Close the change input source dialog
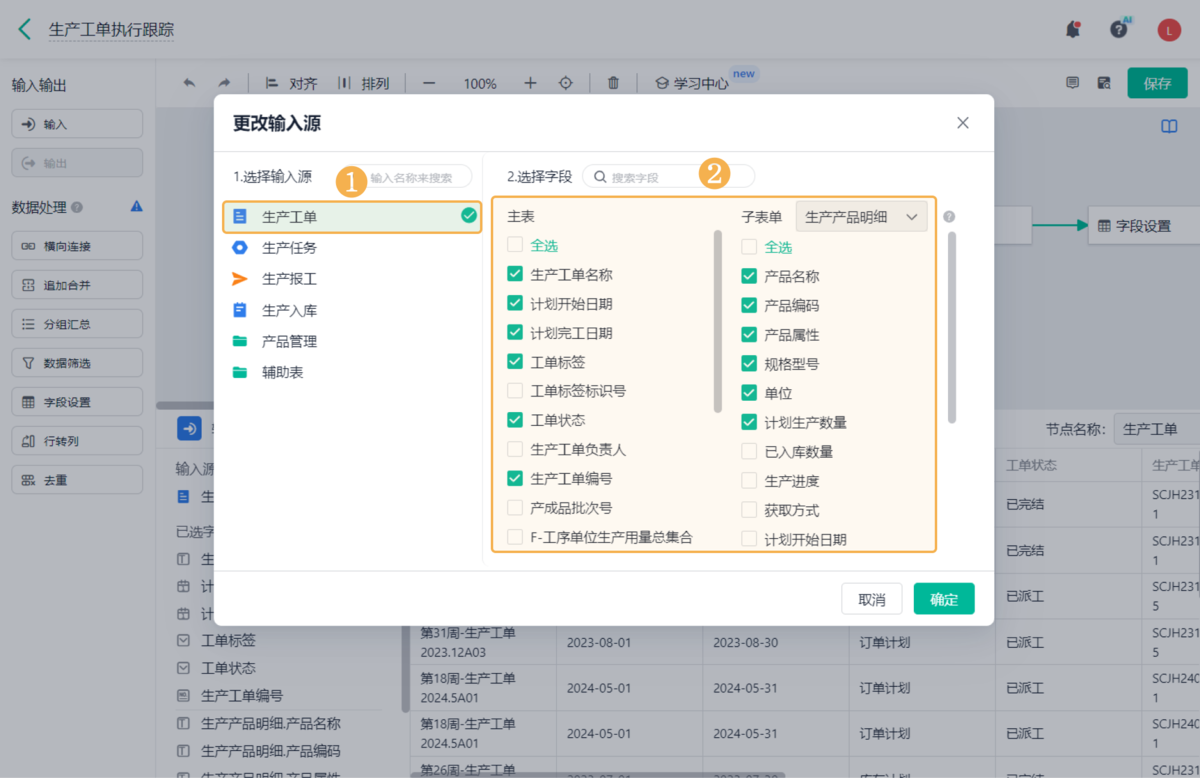Screen dimensions: 1200x778 [x=963, y=123]
